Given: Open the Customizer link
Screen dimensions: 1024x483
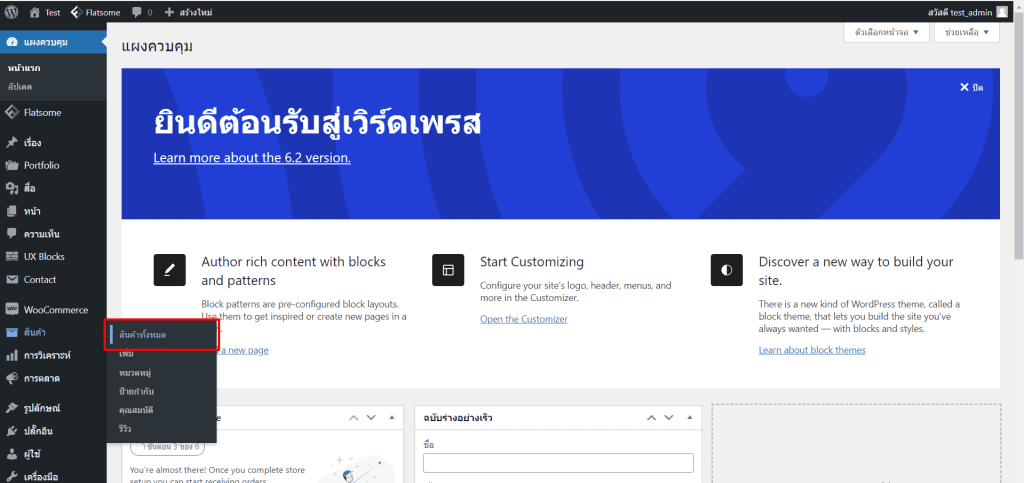Looking at the screenshot, I should 524,319.
